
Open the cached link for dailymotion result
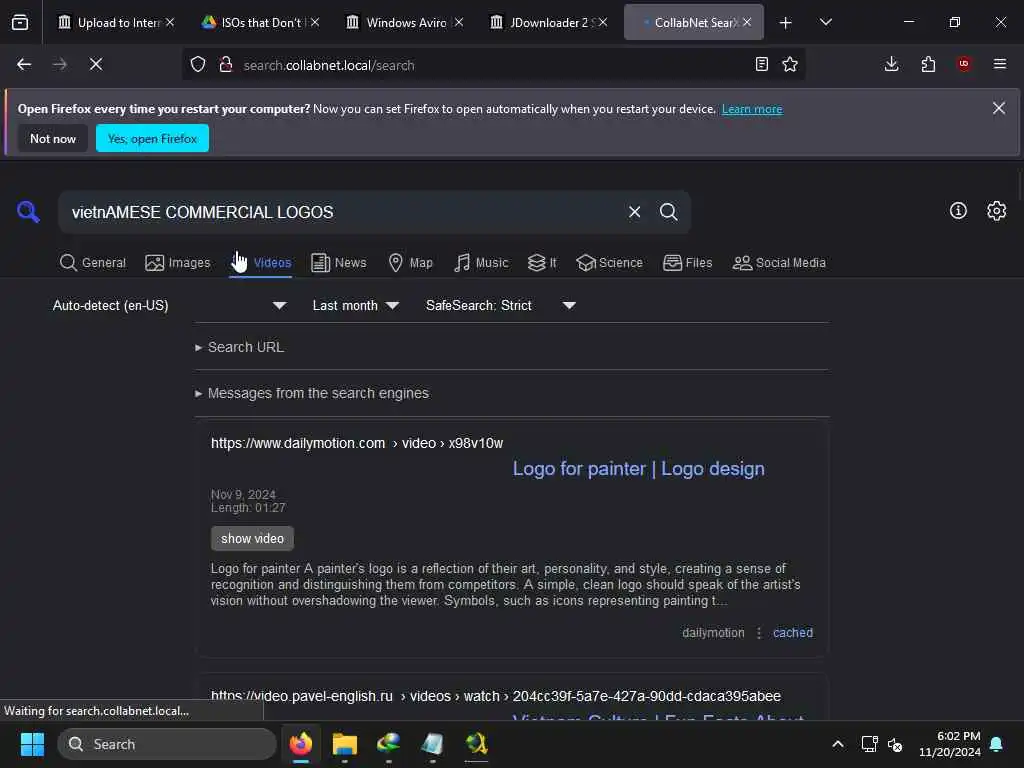pos(793,633)
